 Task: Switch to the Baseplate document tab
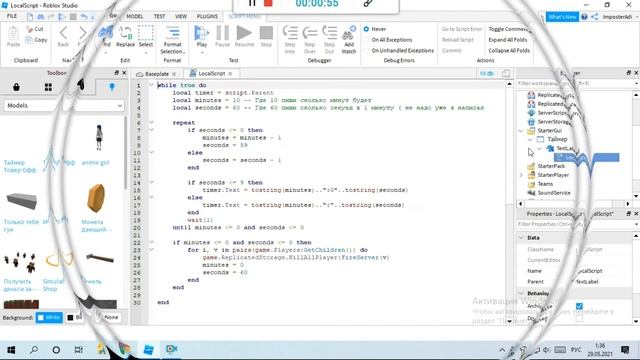157,74
